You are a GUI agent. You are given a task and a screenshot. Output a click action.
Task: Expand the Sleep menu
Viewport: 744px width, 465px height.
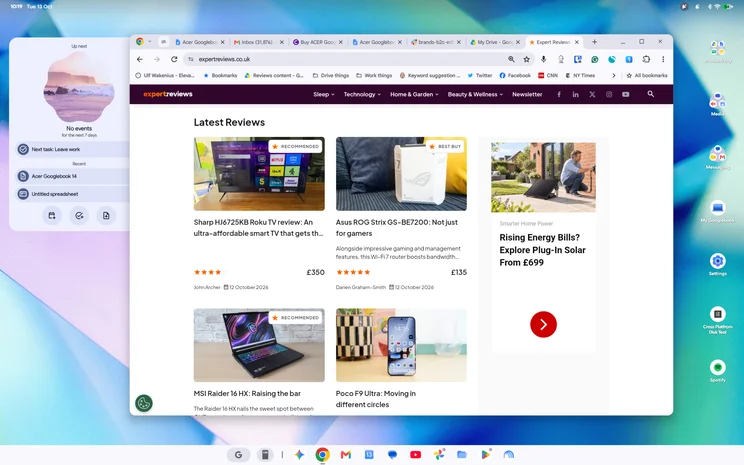pyautogui.click(x=324, y=94)
